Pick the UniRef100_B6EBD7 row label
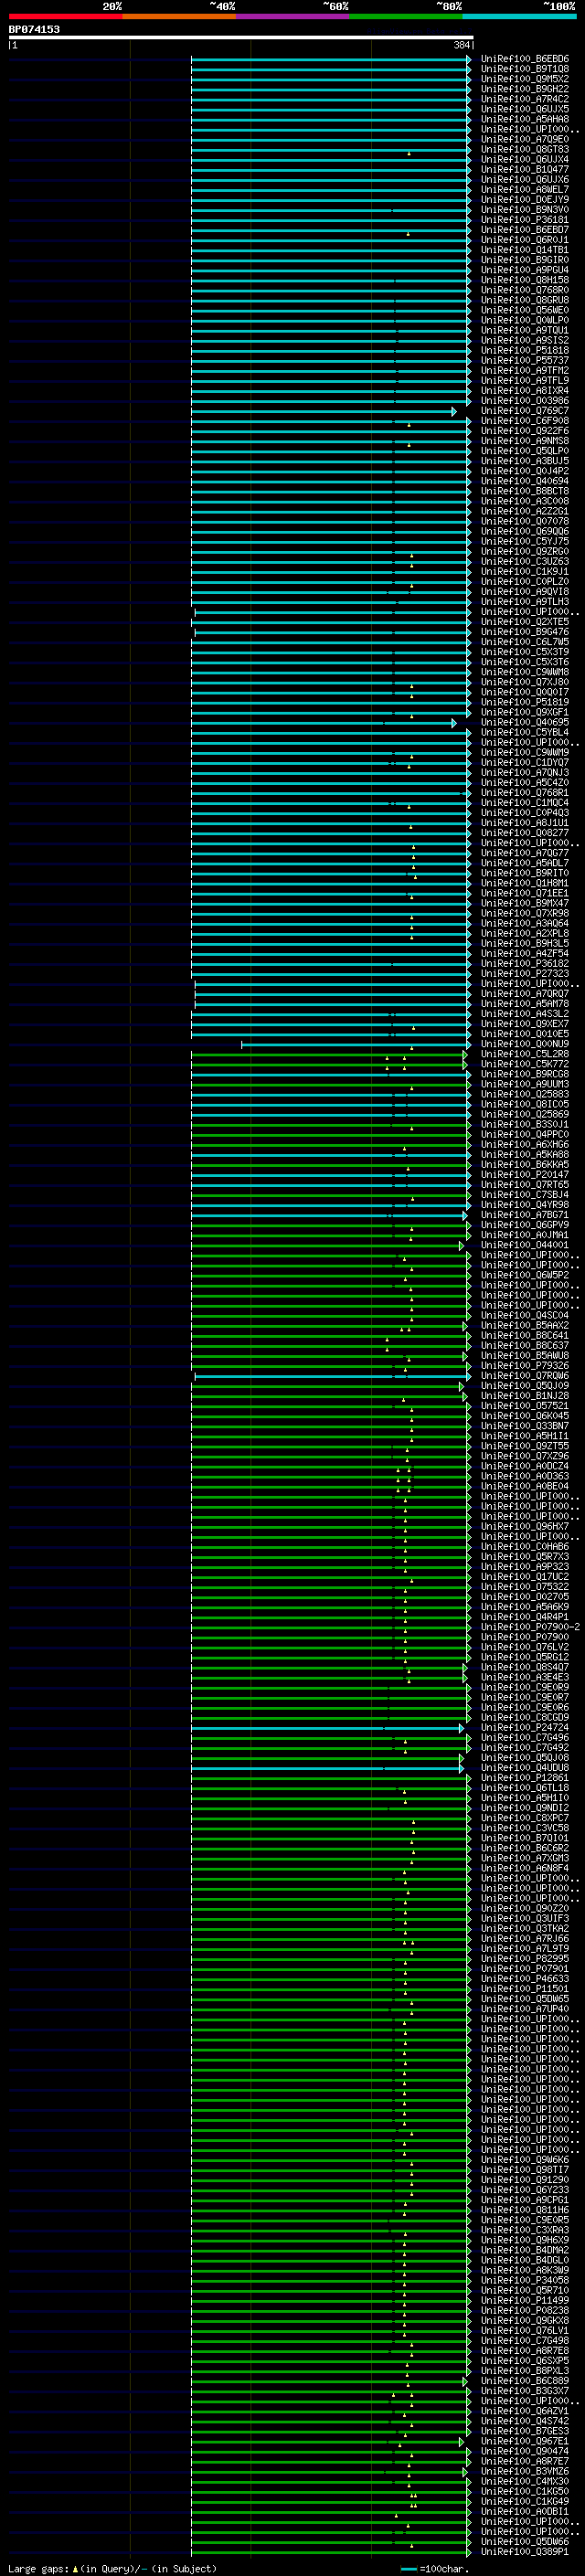 [525, 230]
